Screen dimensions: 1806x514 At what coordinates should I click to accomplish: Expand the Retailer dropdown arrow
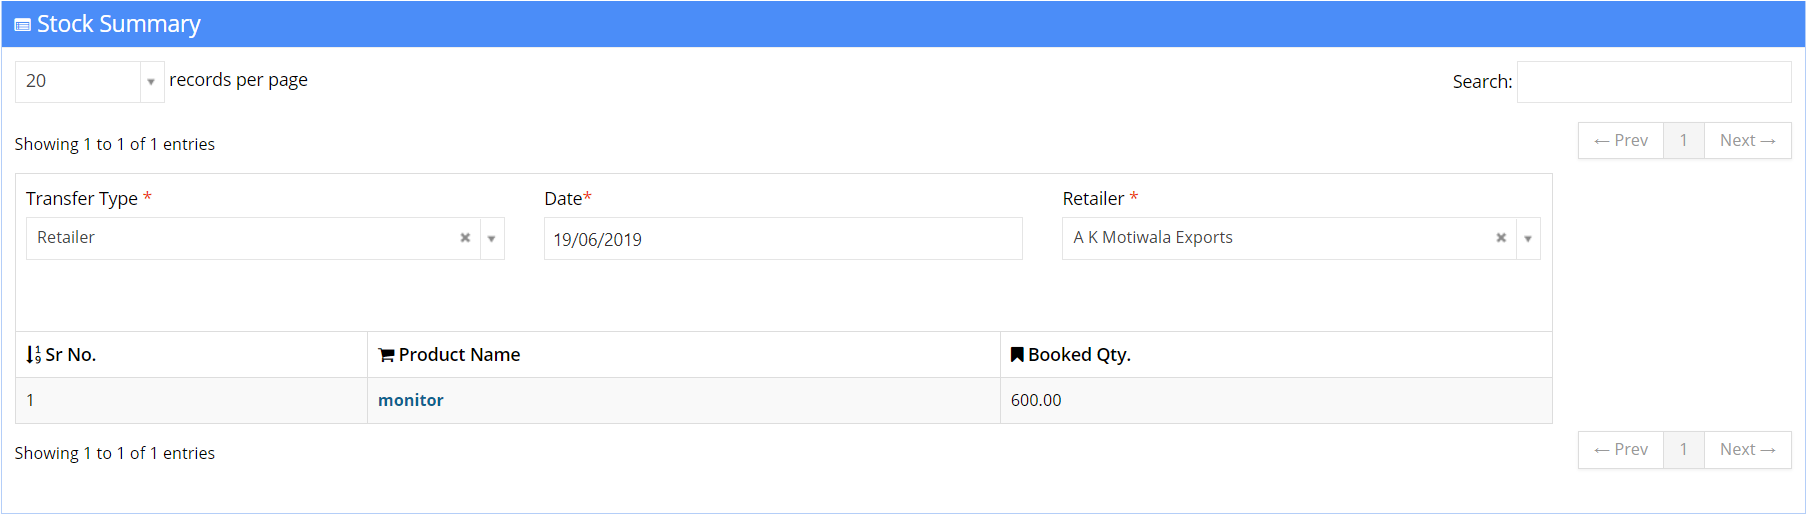point(1528,239)
